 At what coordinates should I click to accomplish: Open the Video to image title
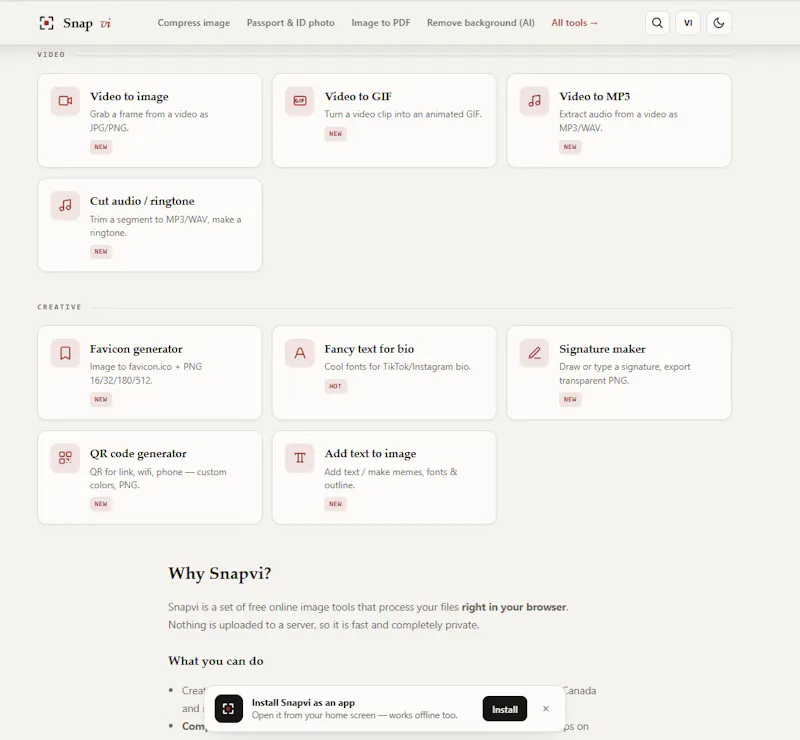pos(129,96)
